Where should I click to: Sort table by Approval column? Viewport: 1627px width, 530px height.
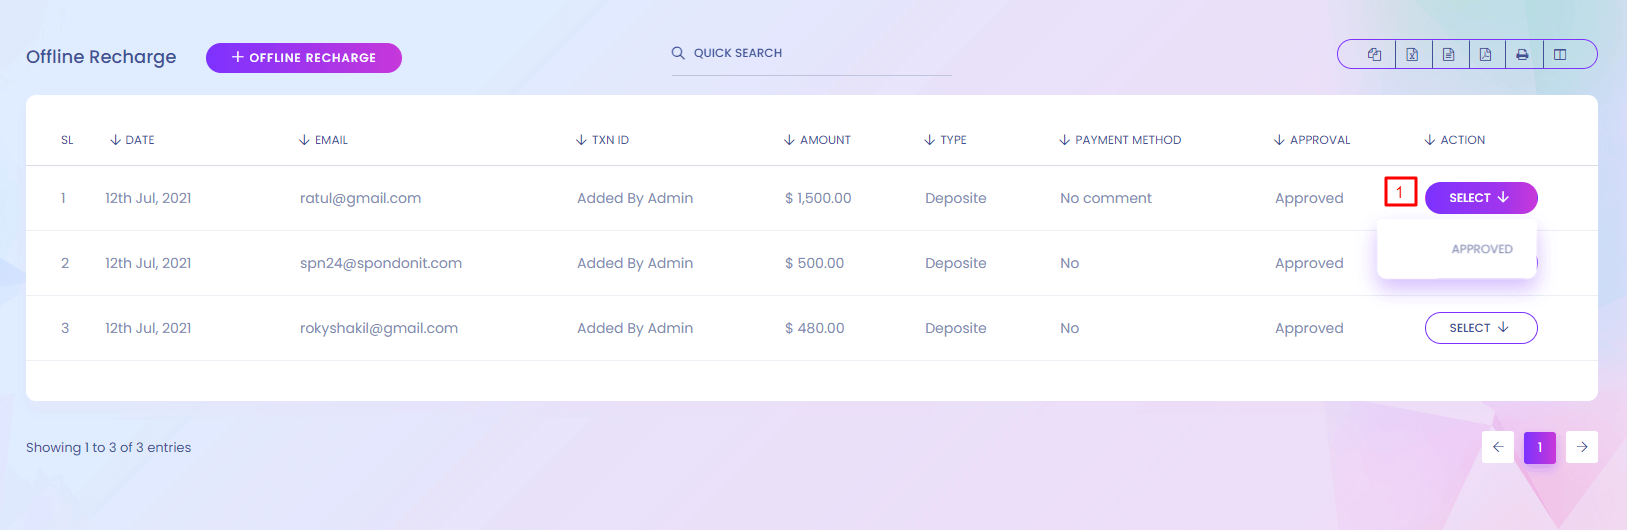click(x=1312, y=140)
